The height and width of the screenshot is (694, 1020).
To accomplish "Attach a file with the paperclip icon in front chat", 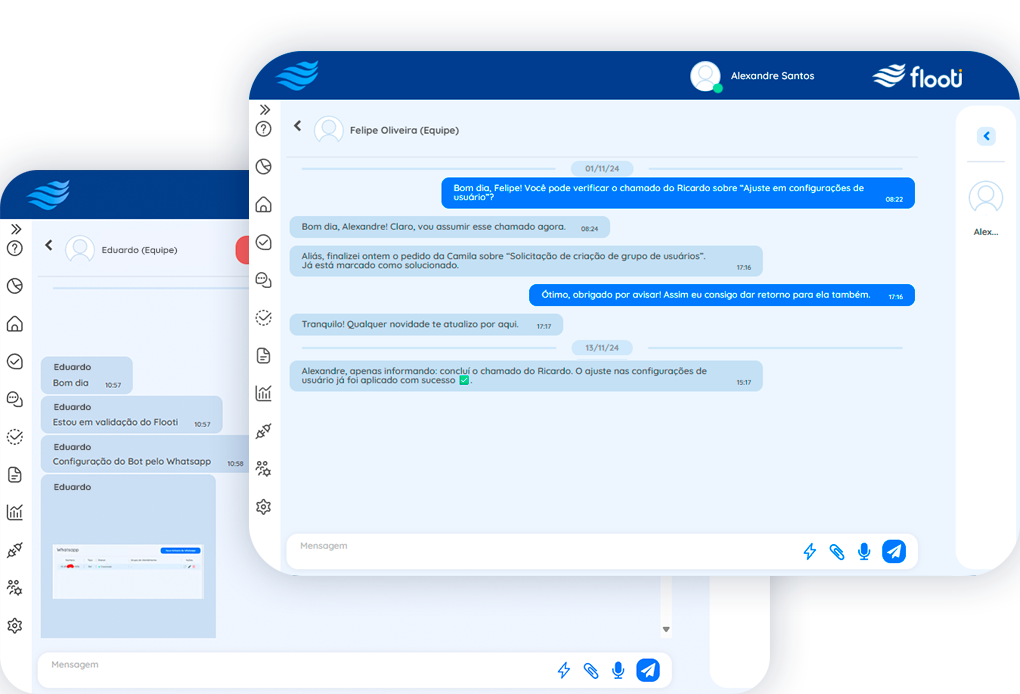I will [837, 551].
